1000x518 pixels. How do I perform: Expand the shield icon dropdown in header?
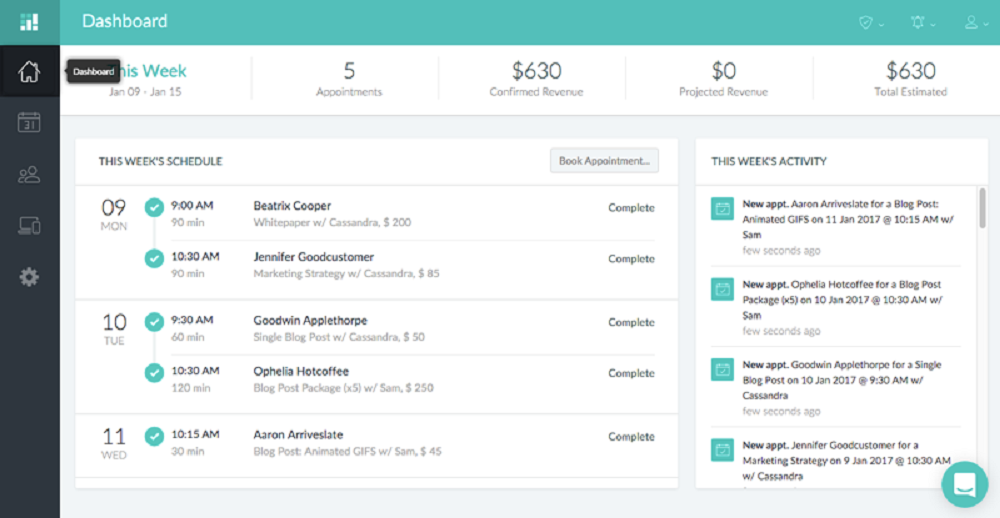pyautogui.click(x=870, y=22)
